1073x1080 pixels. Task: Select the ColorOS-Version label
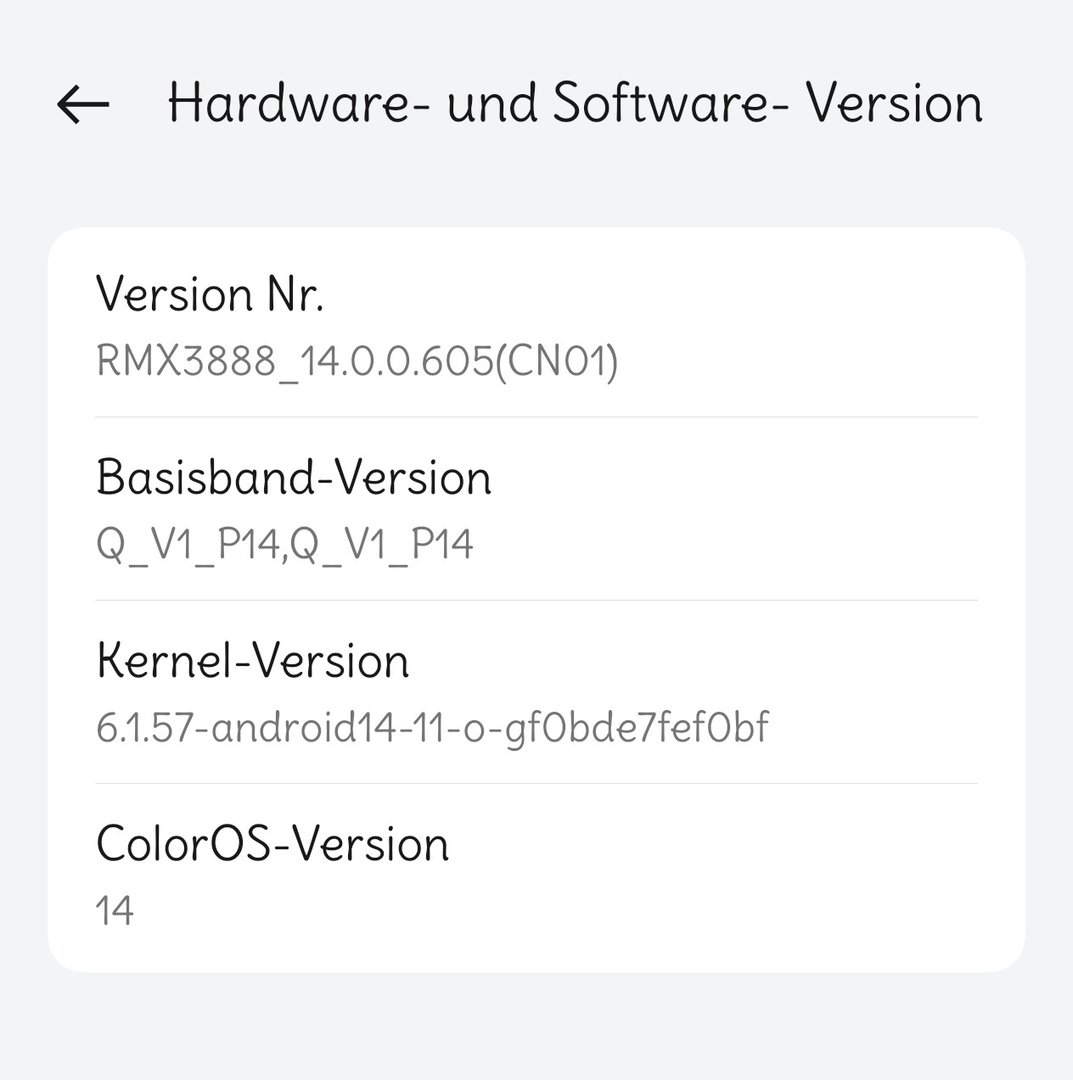point(272,845)
